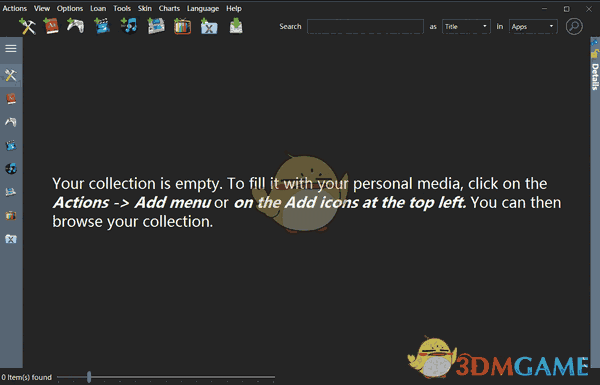Click the Add TV bookshelf toolbar icon

coord(183,27)
